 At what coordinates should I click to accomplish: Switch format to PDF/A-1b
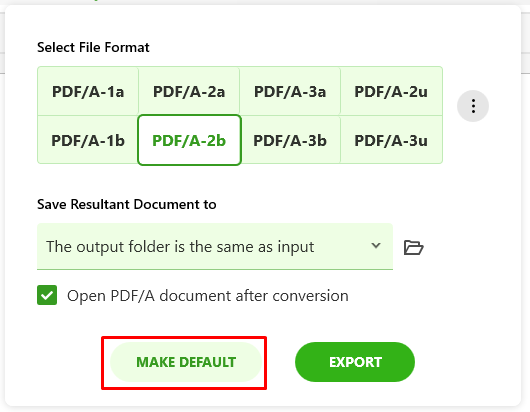click(x=88, y=140)
